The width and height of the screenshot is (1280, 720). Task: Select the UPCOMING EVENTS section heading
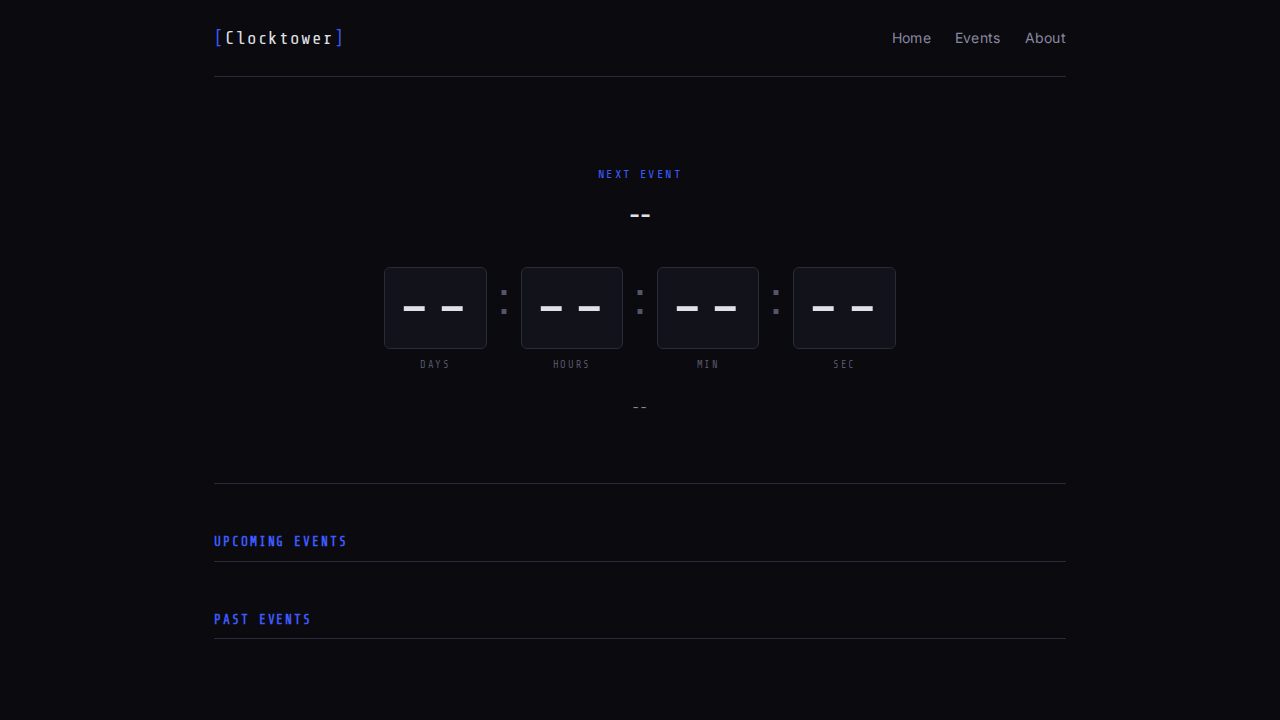tap(280, 541)
